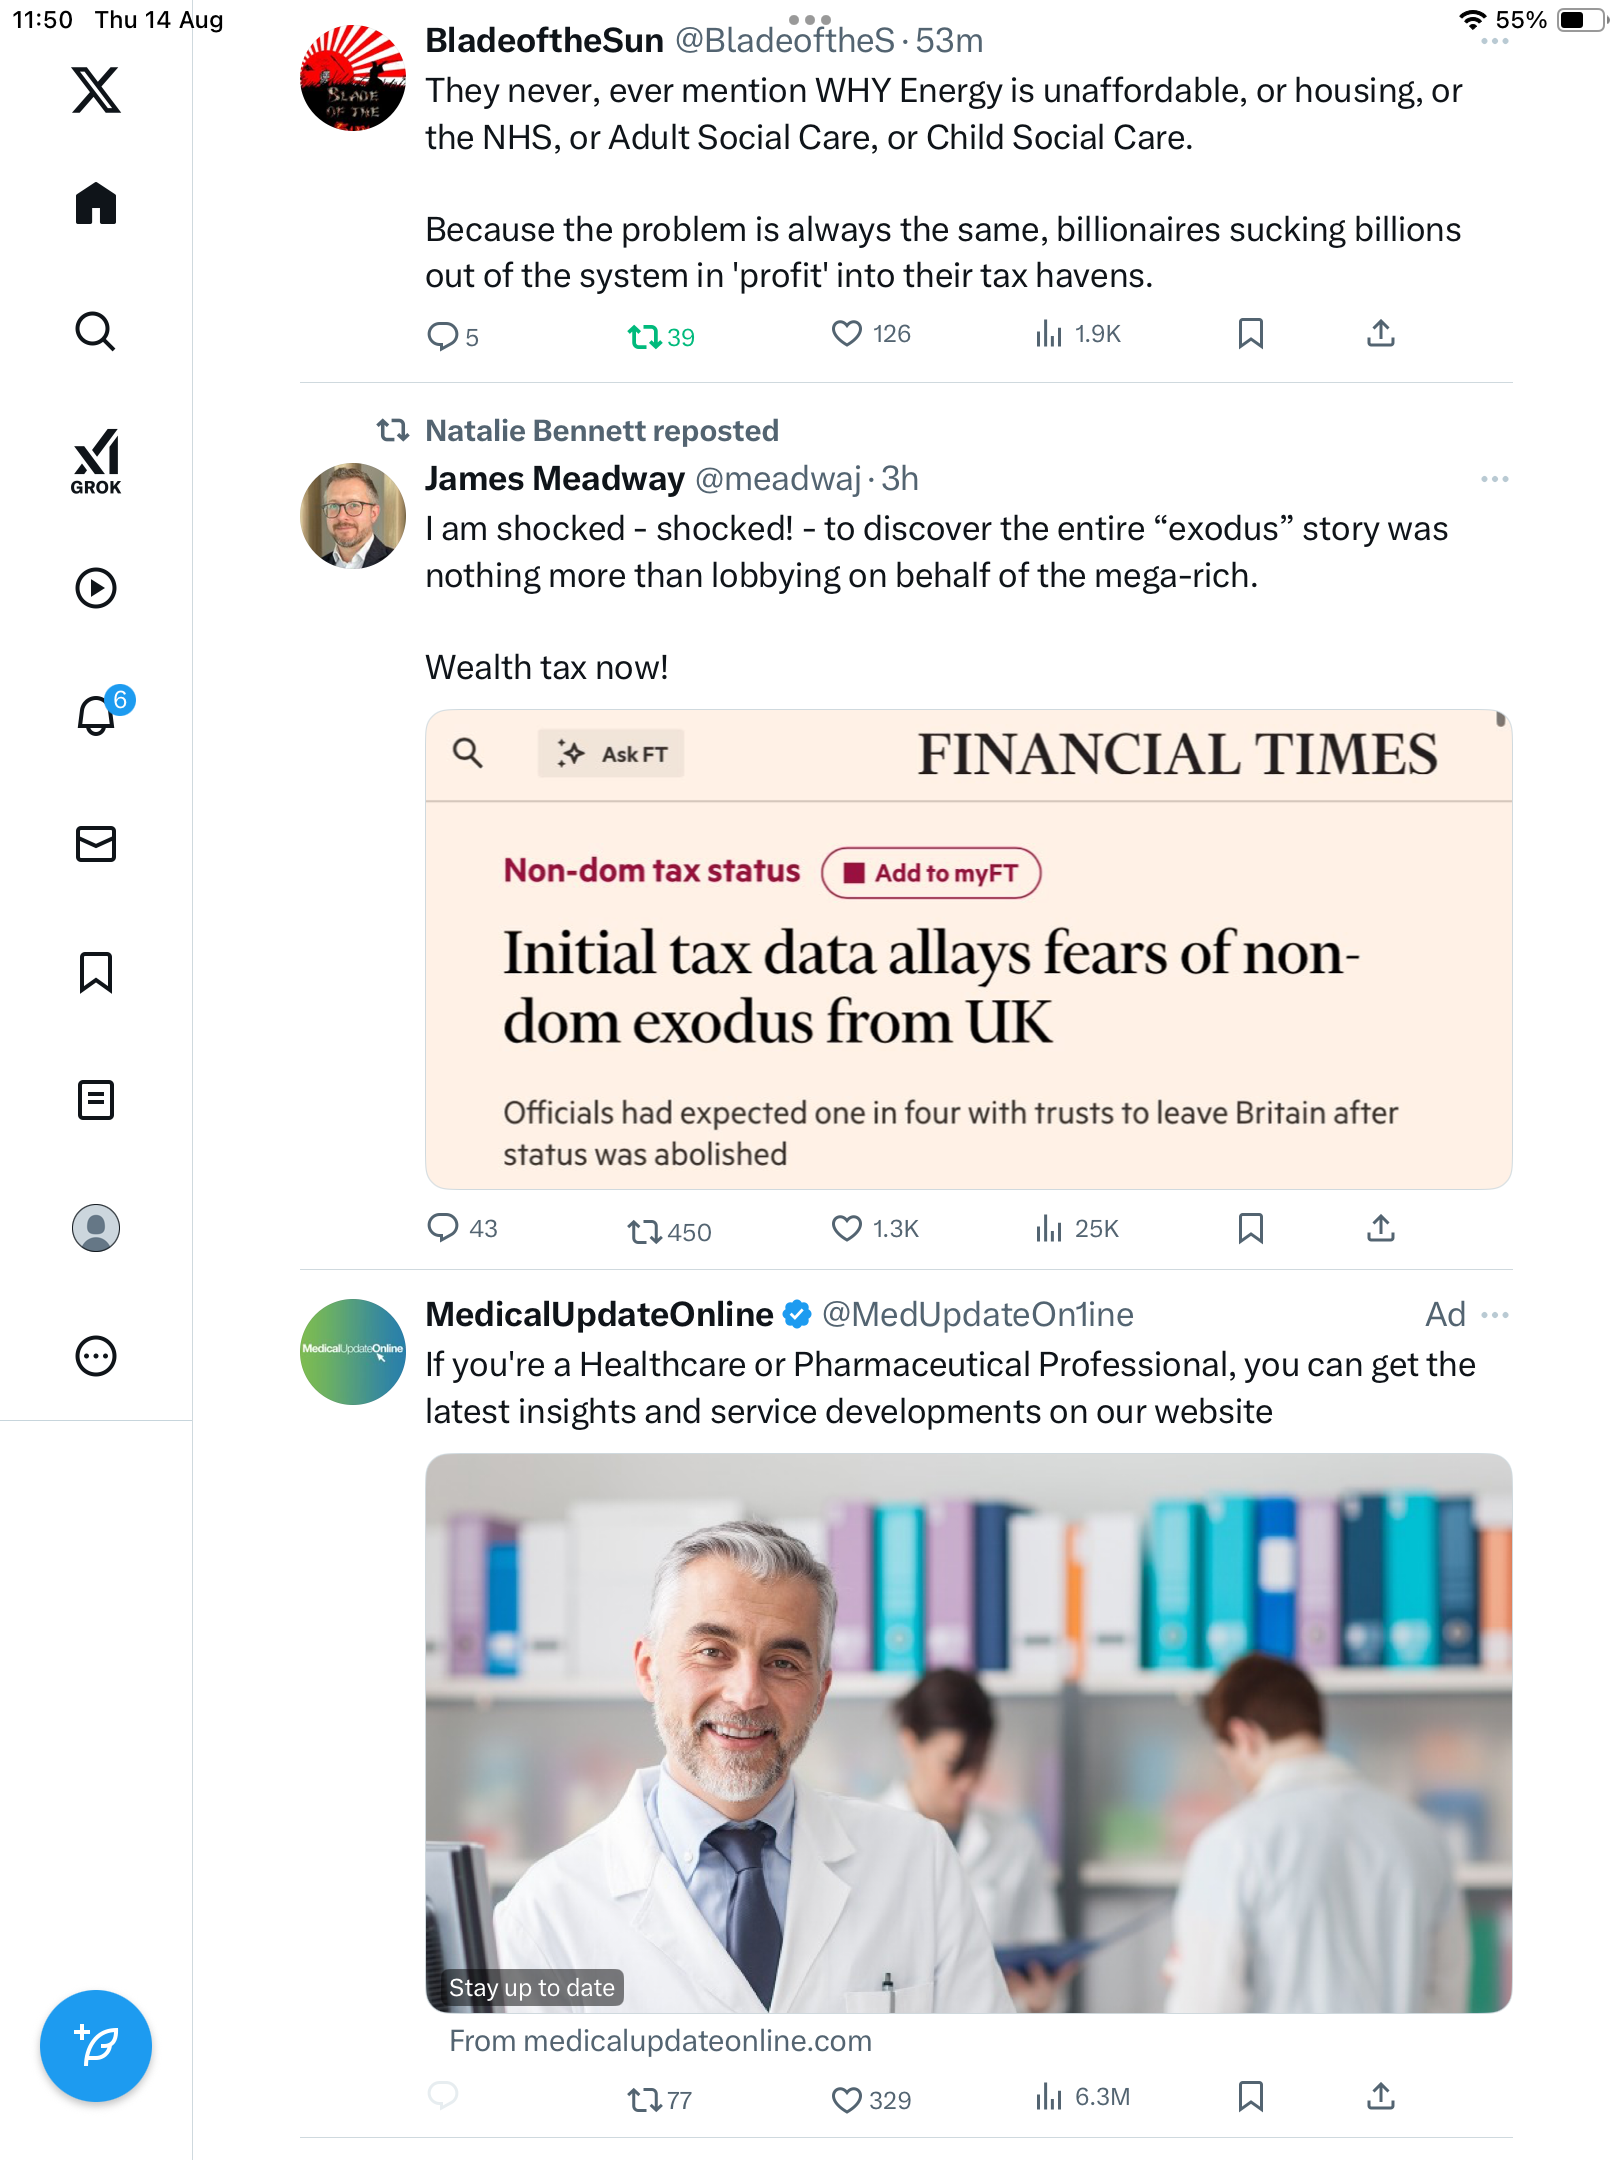Image resolution: width=1620 pixels, height=2160 pixels.
Task: Click the X logo at top
Action: [96, 90]
